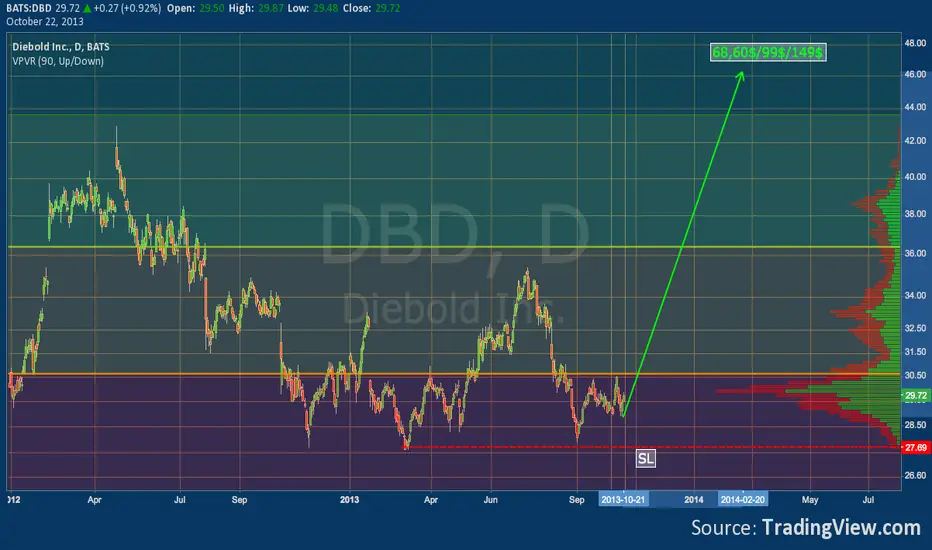
Task: Click the 26.60 price axis label
Action: [x=915, y=475]
